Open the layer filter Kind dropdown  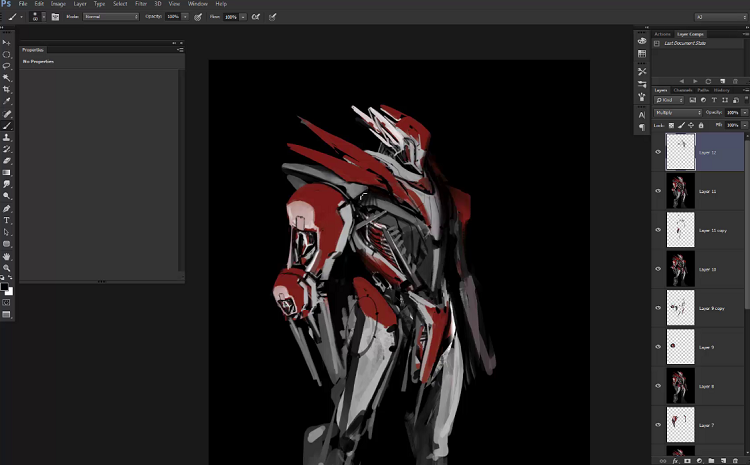click(670, 100)
